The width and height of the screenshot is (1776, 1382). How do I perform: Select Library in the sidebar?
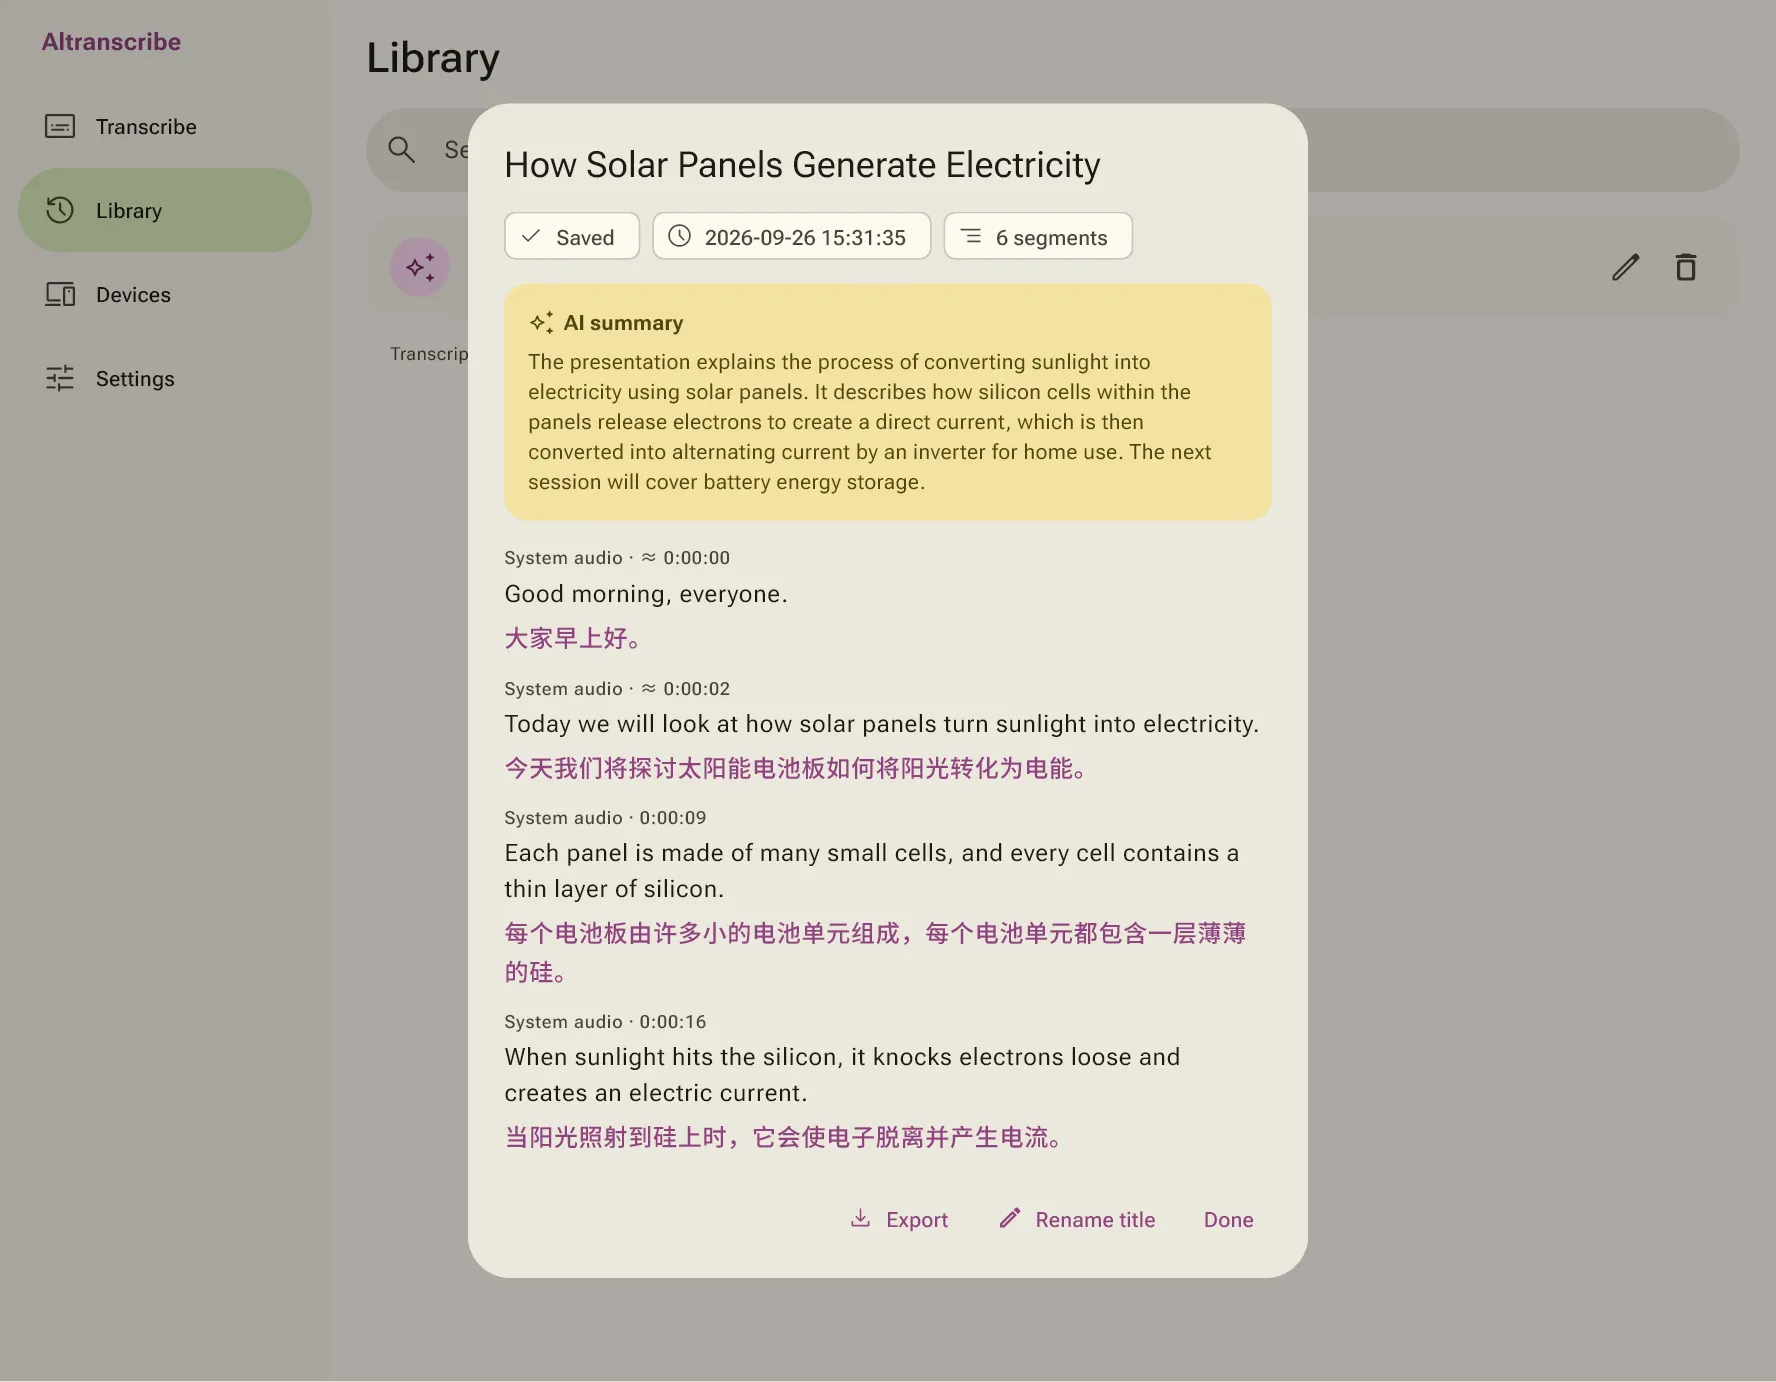[165, 210]
